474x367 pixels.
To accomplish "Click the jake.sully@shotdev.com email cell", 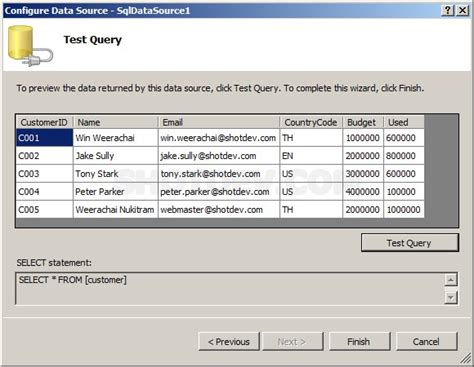I will point(219,156).
